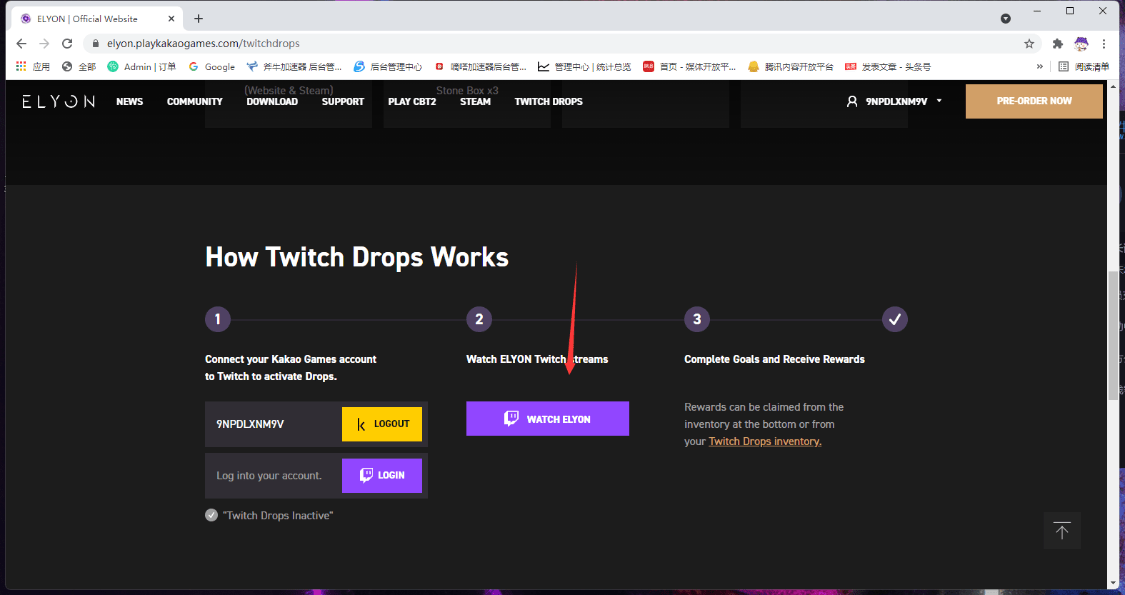The image size is (1125, 595).
Task: Open Chrome three-dot menu
Action: coord(1104,44)
